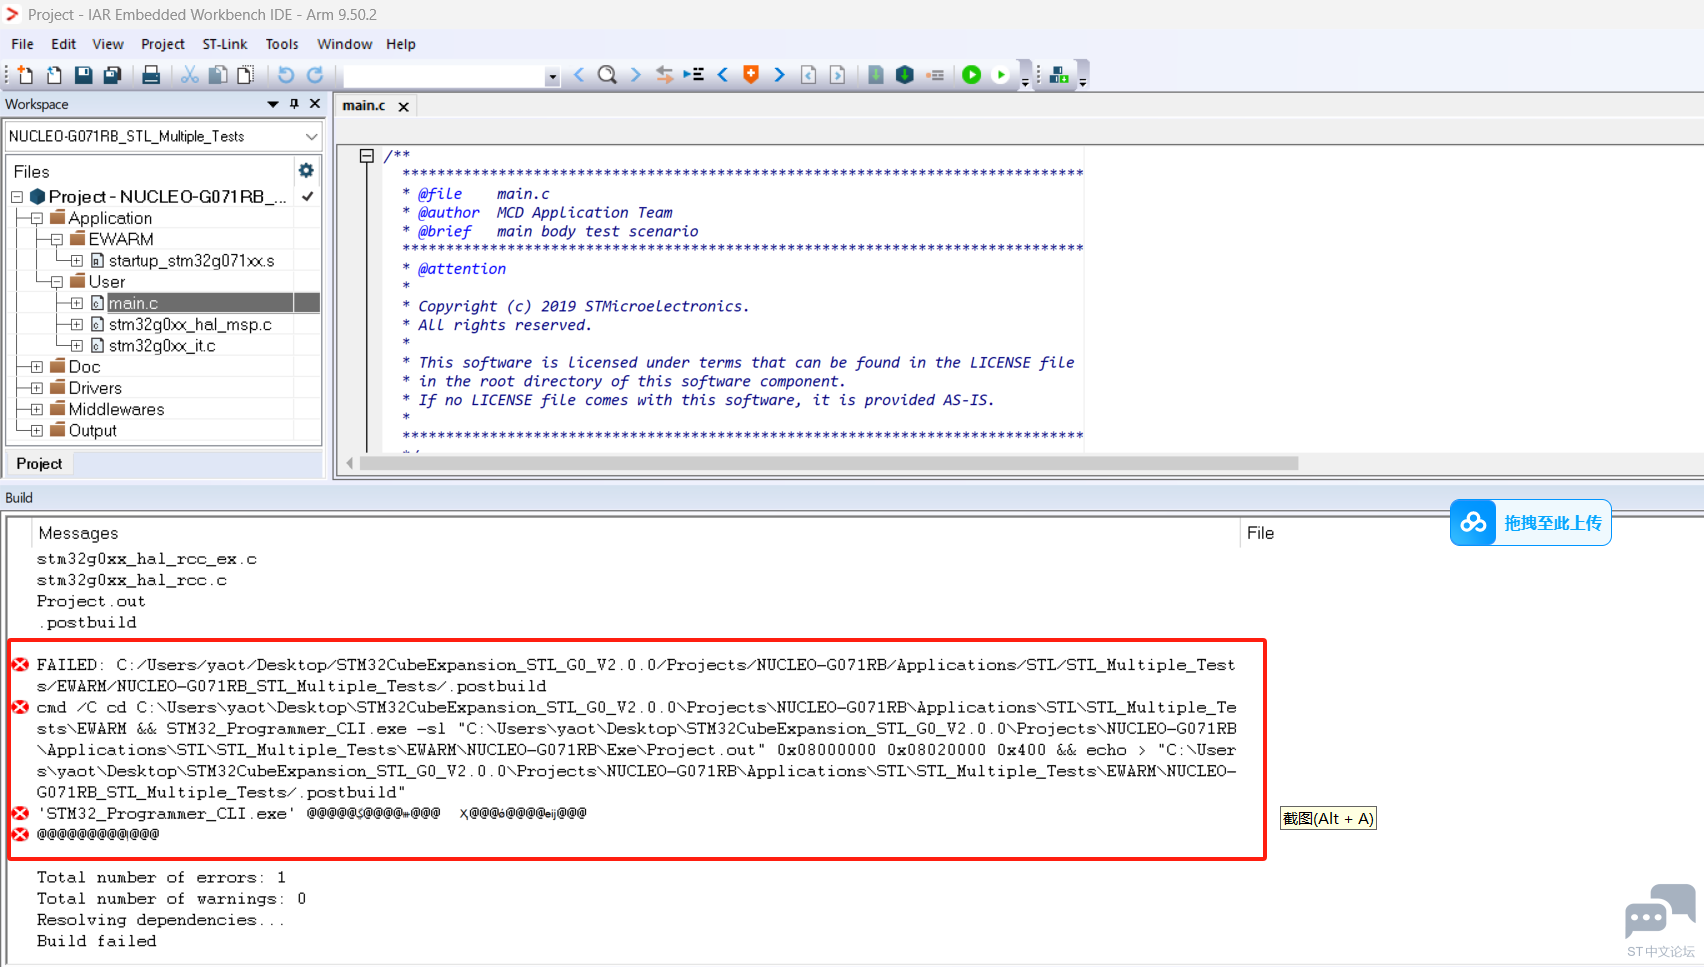The width and height of the screenshot is (1704, 967).
Task: Click Debug without Downloading icon
Action: coord(1000,75)
